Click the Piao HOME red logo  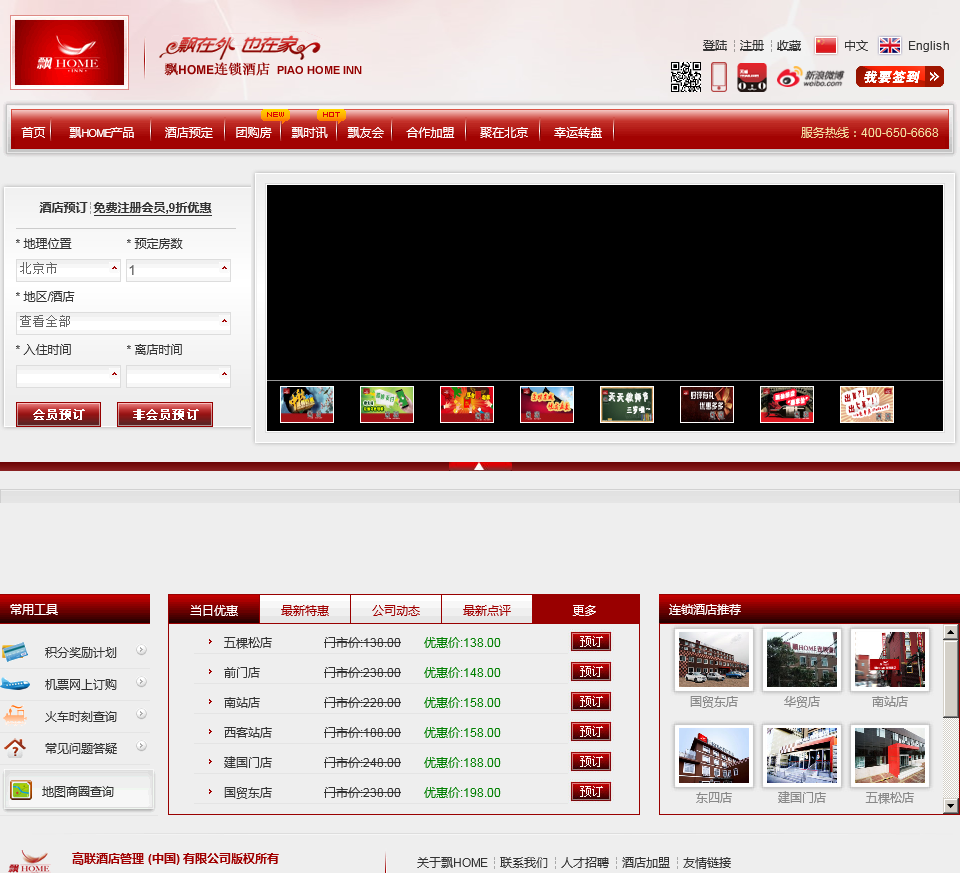tap(69, 53)
